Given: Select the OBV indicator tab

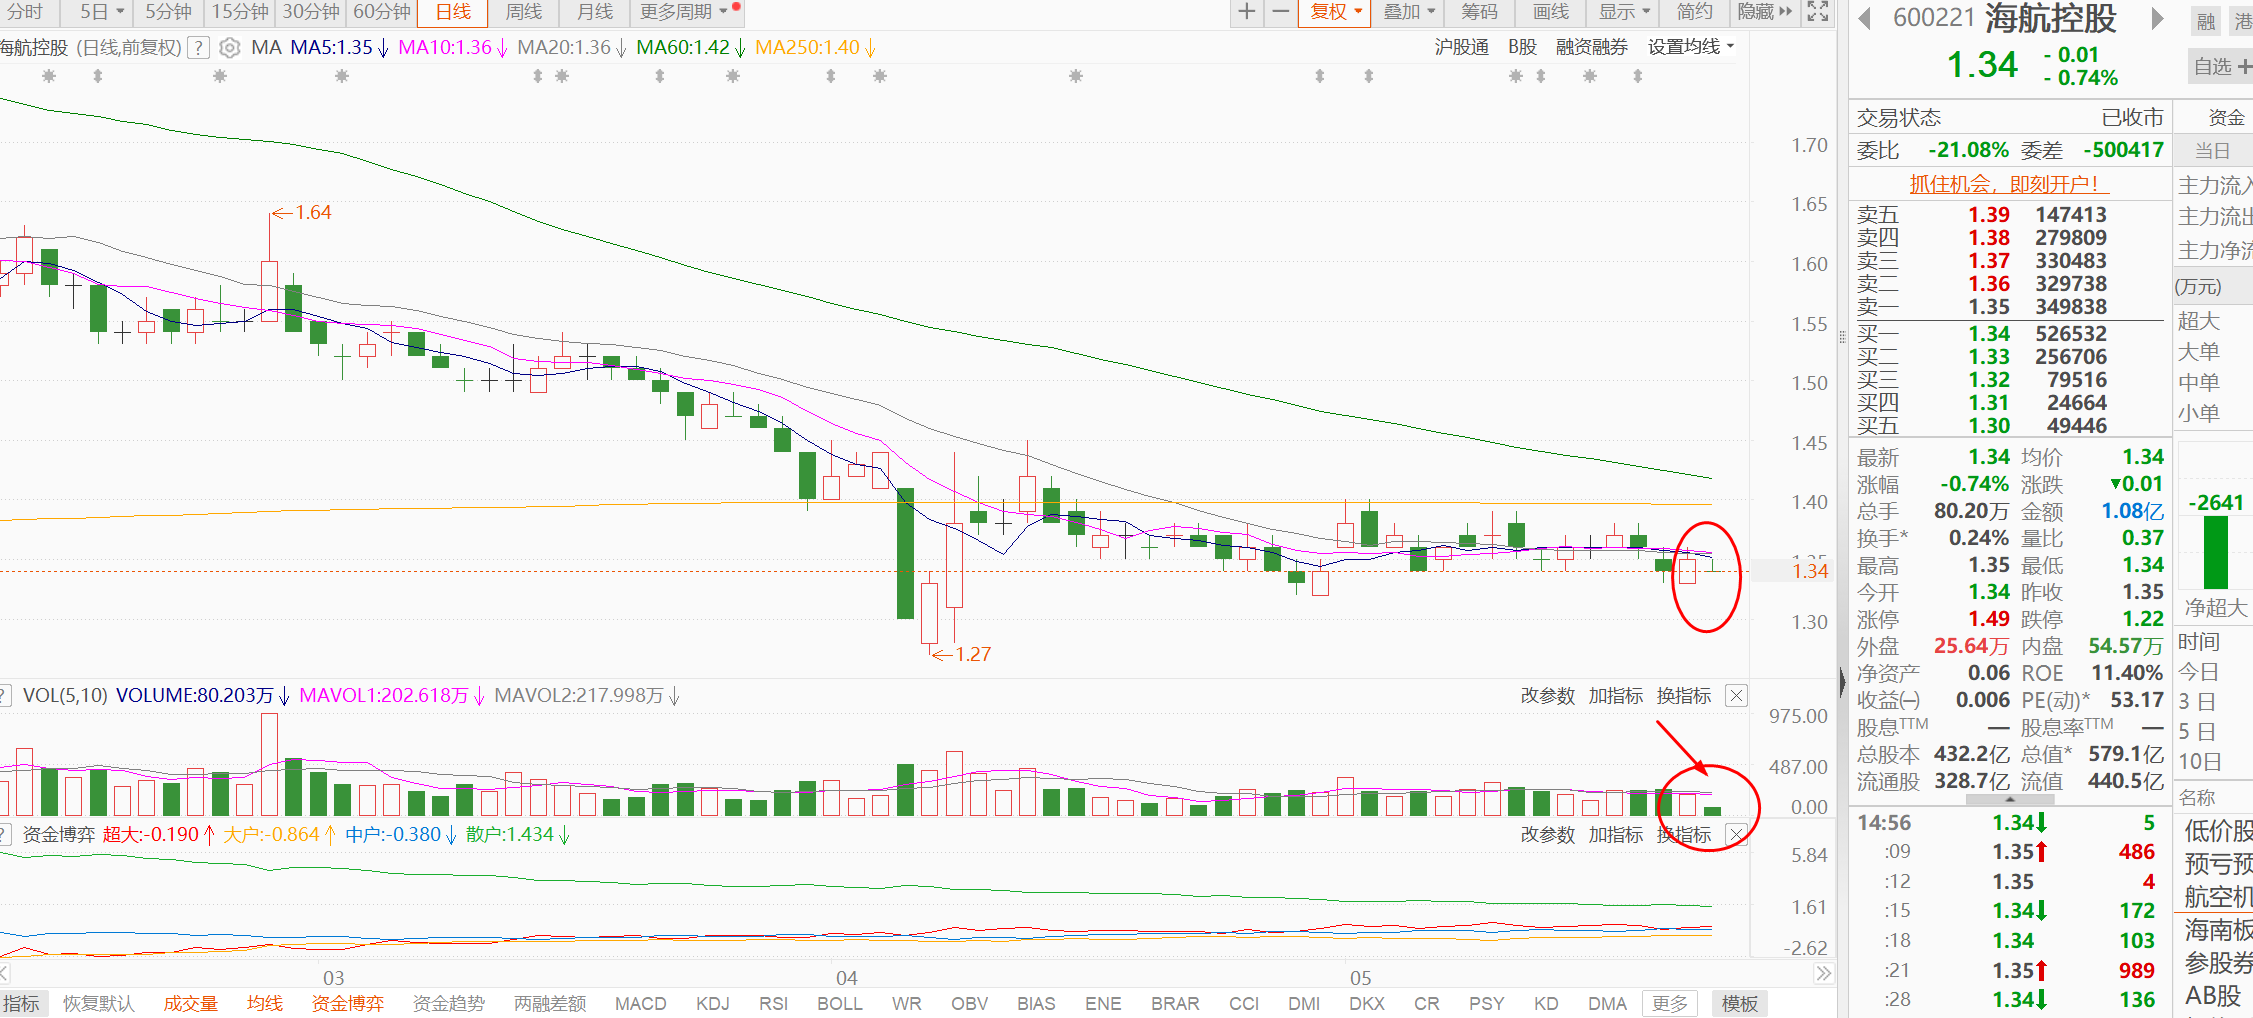Looking at the screenshot, I should pos(969,1004).
